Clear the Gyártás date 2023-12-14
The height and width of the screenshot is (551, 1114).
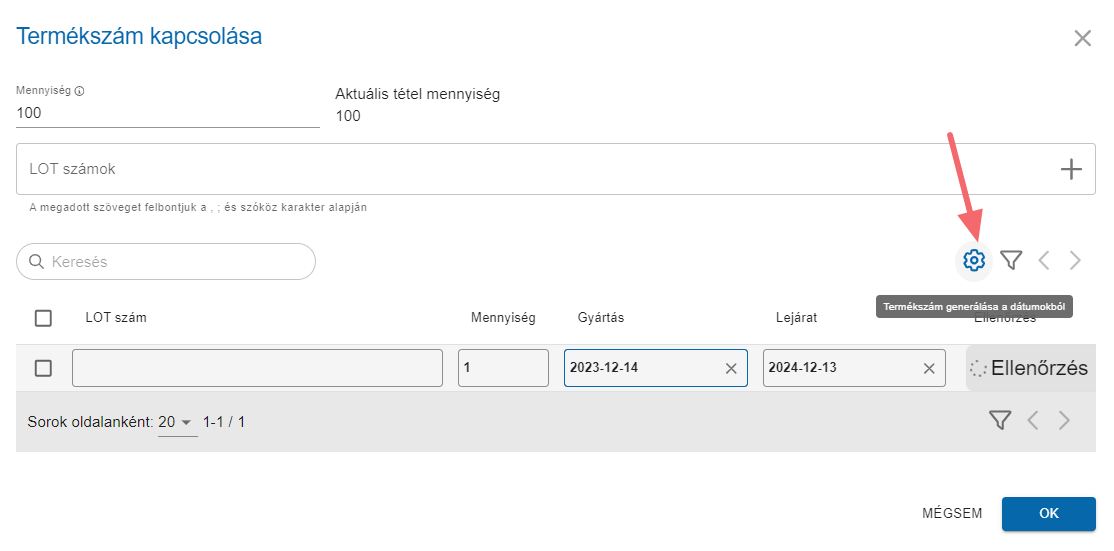730,368
